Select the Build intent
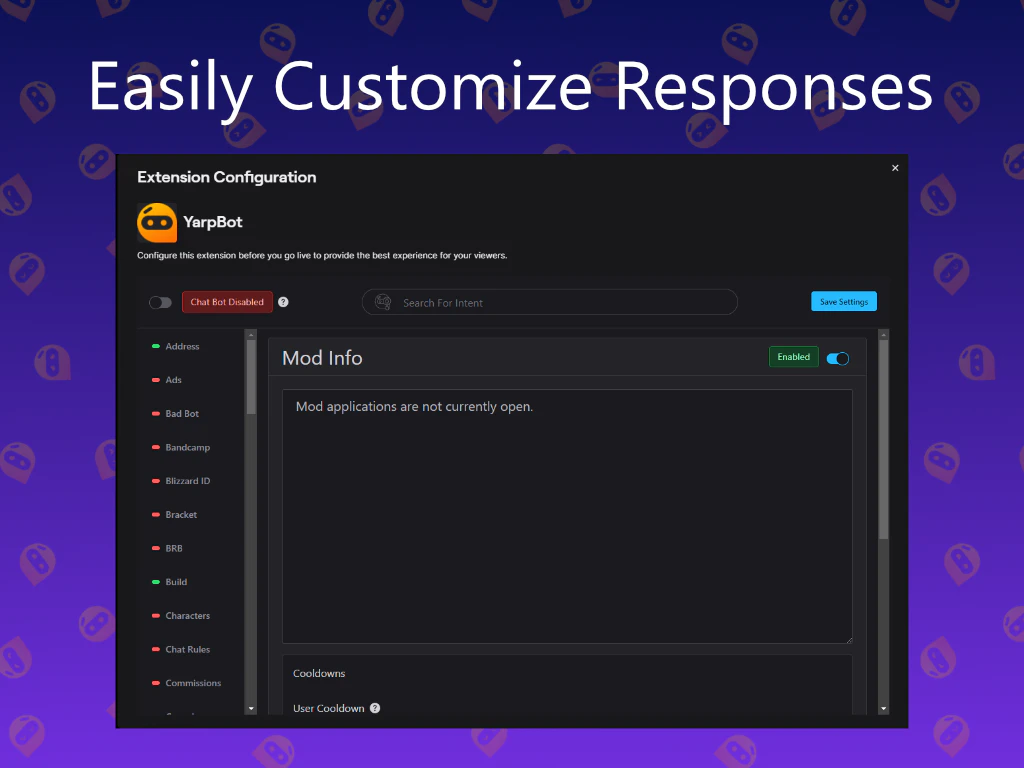Screen dimensions: 1024x768 (x=176, y=582)
